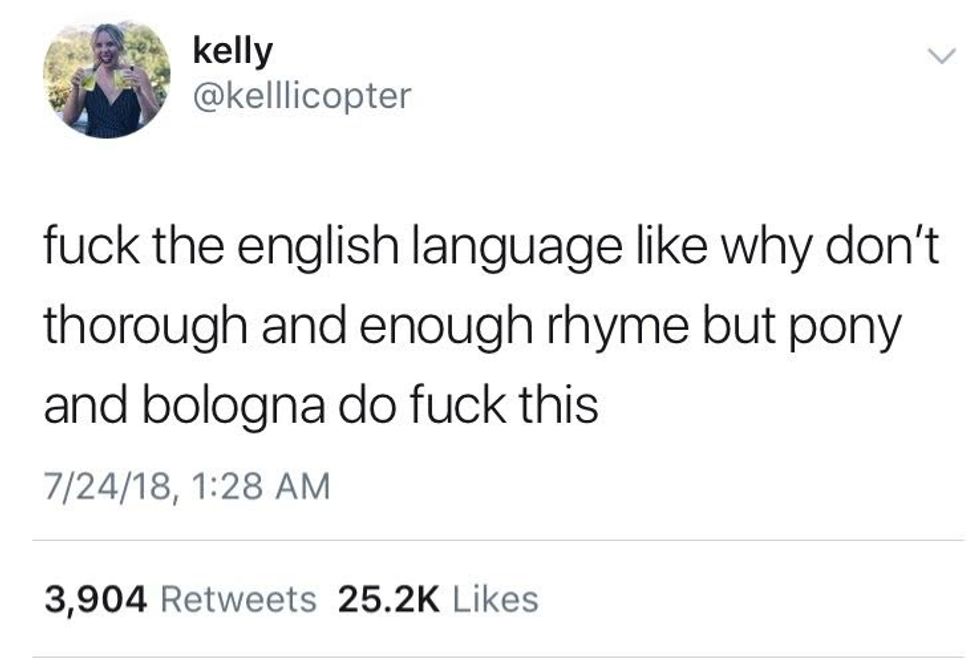Viewport: 980px width, 664px height.
Task: Open the tweet options chevron menu
Action: coord(941,57)
